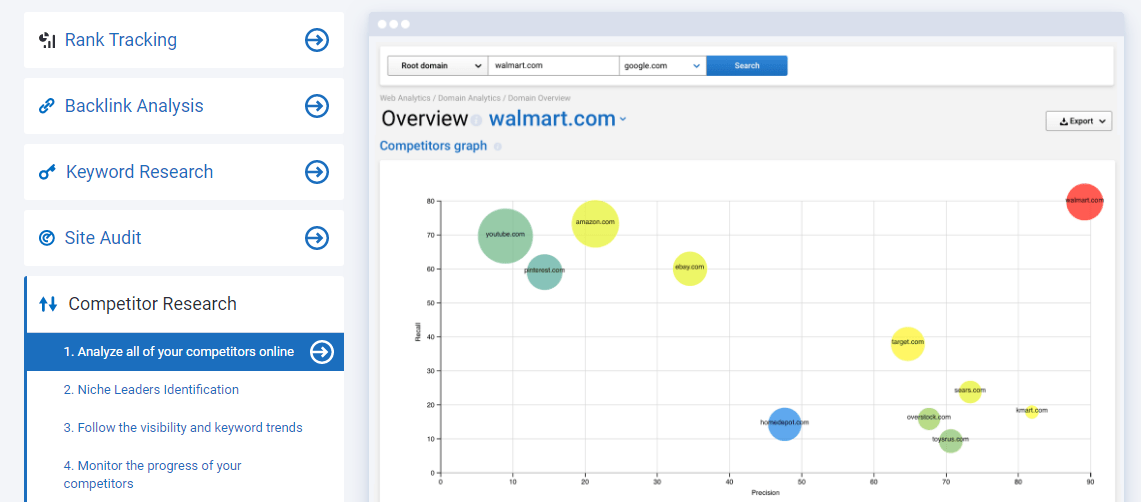This screenshot has height=502, width=1141.
Task: Select Rank Tracking menu item
Action: (x=184, y=40)
